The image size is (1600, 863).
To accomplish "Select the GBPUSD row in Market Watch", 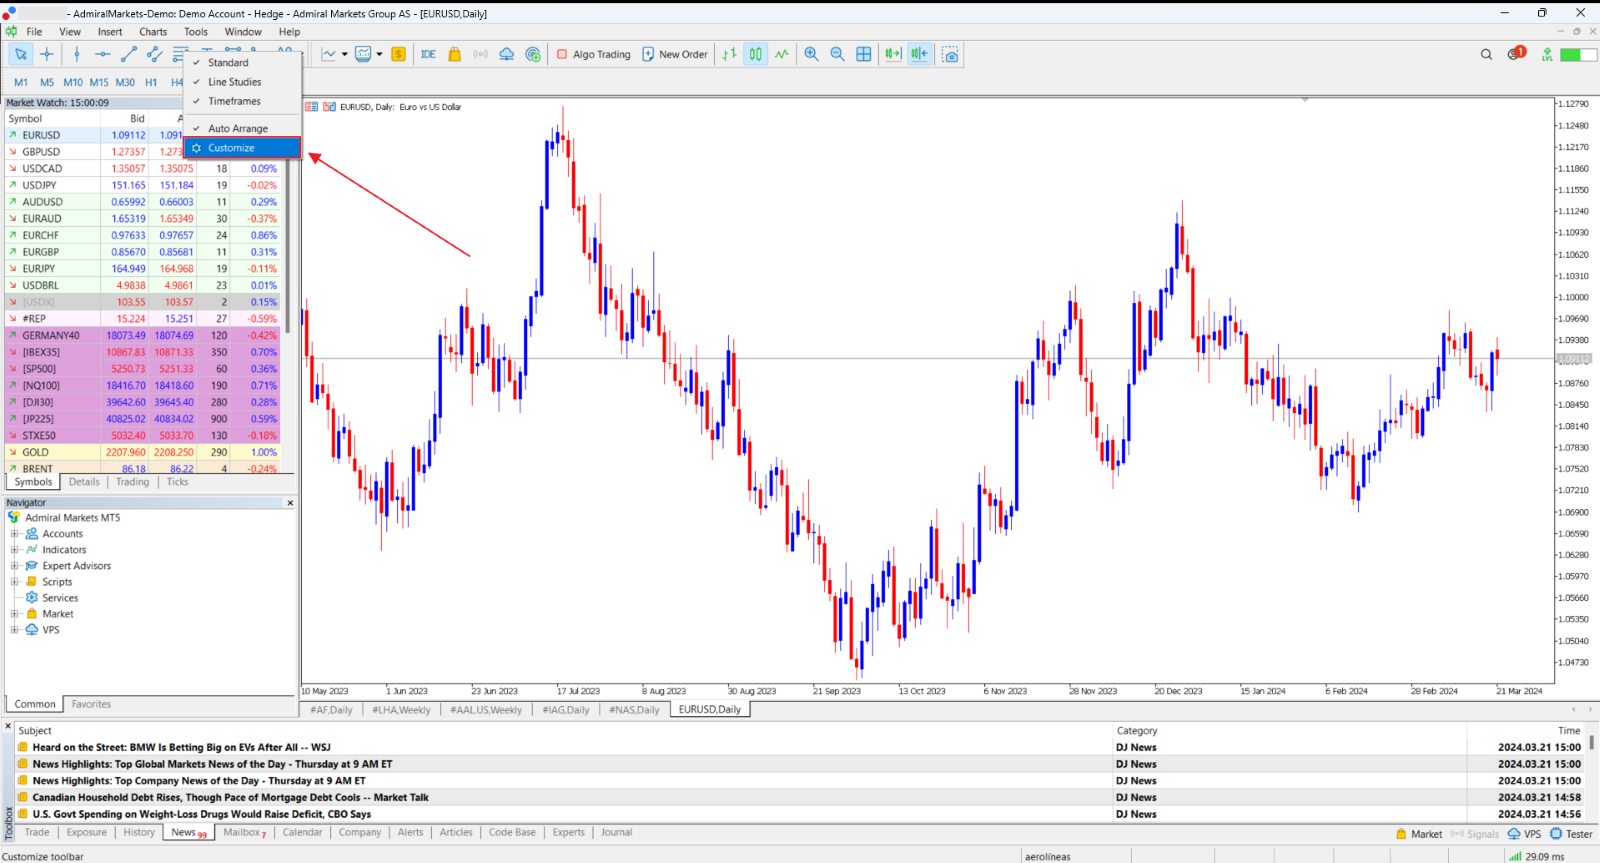I will 143,152.
